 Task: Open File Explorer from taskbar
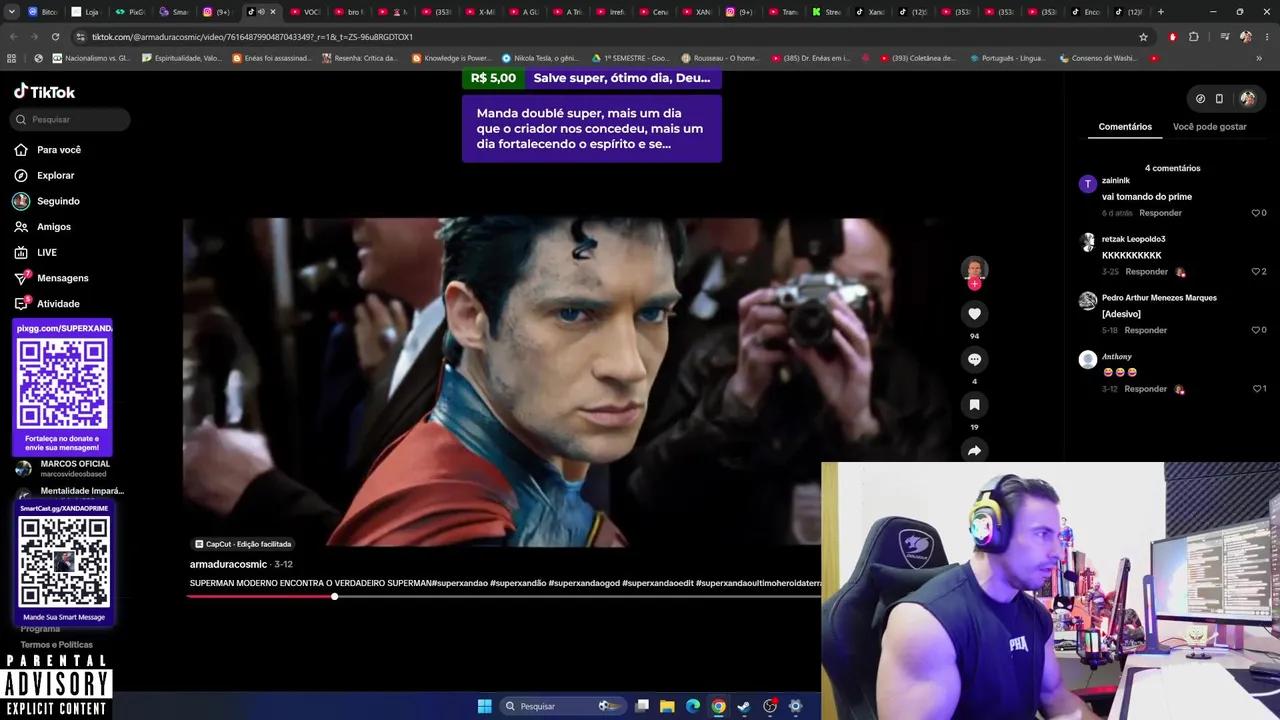(x=667, y=706)
